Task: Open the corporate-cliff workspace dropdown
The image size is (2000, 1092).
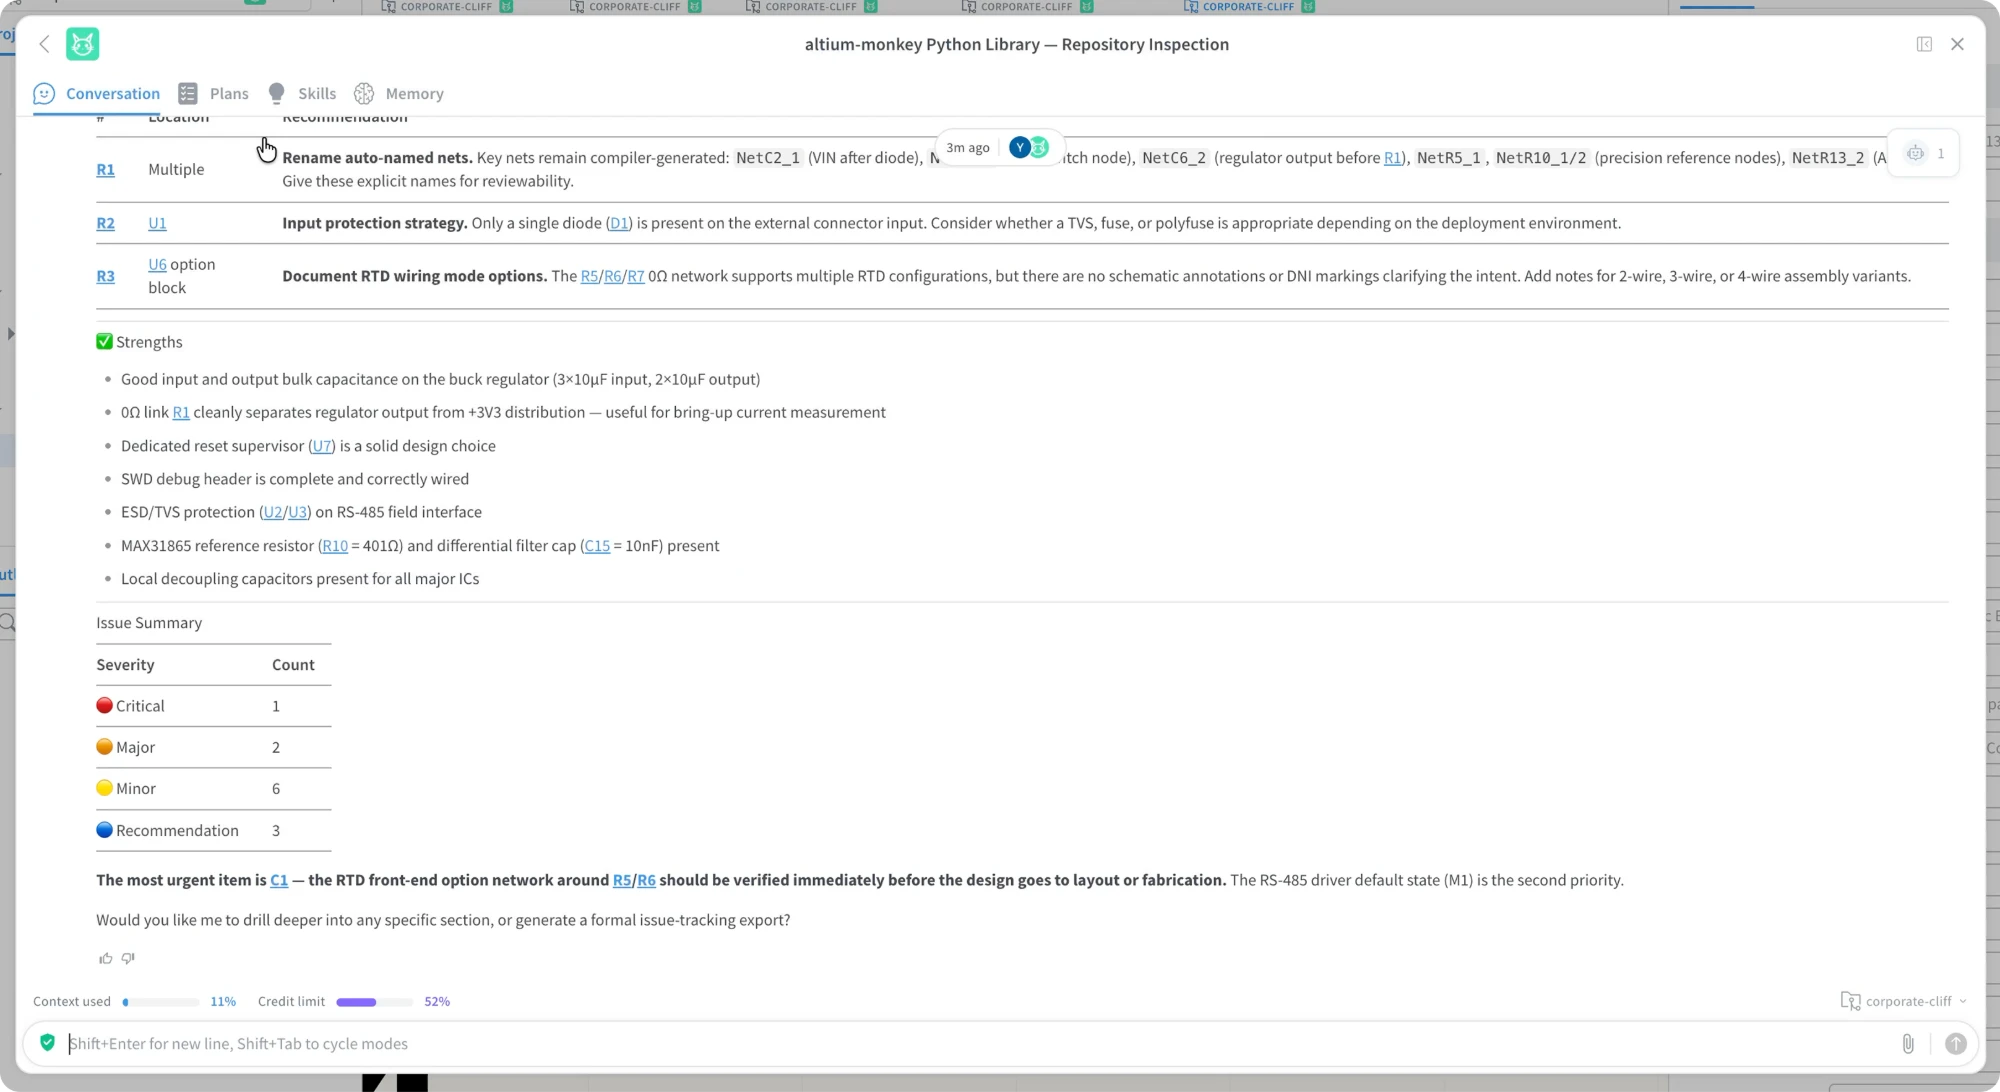Action: coord(1903,1001)
